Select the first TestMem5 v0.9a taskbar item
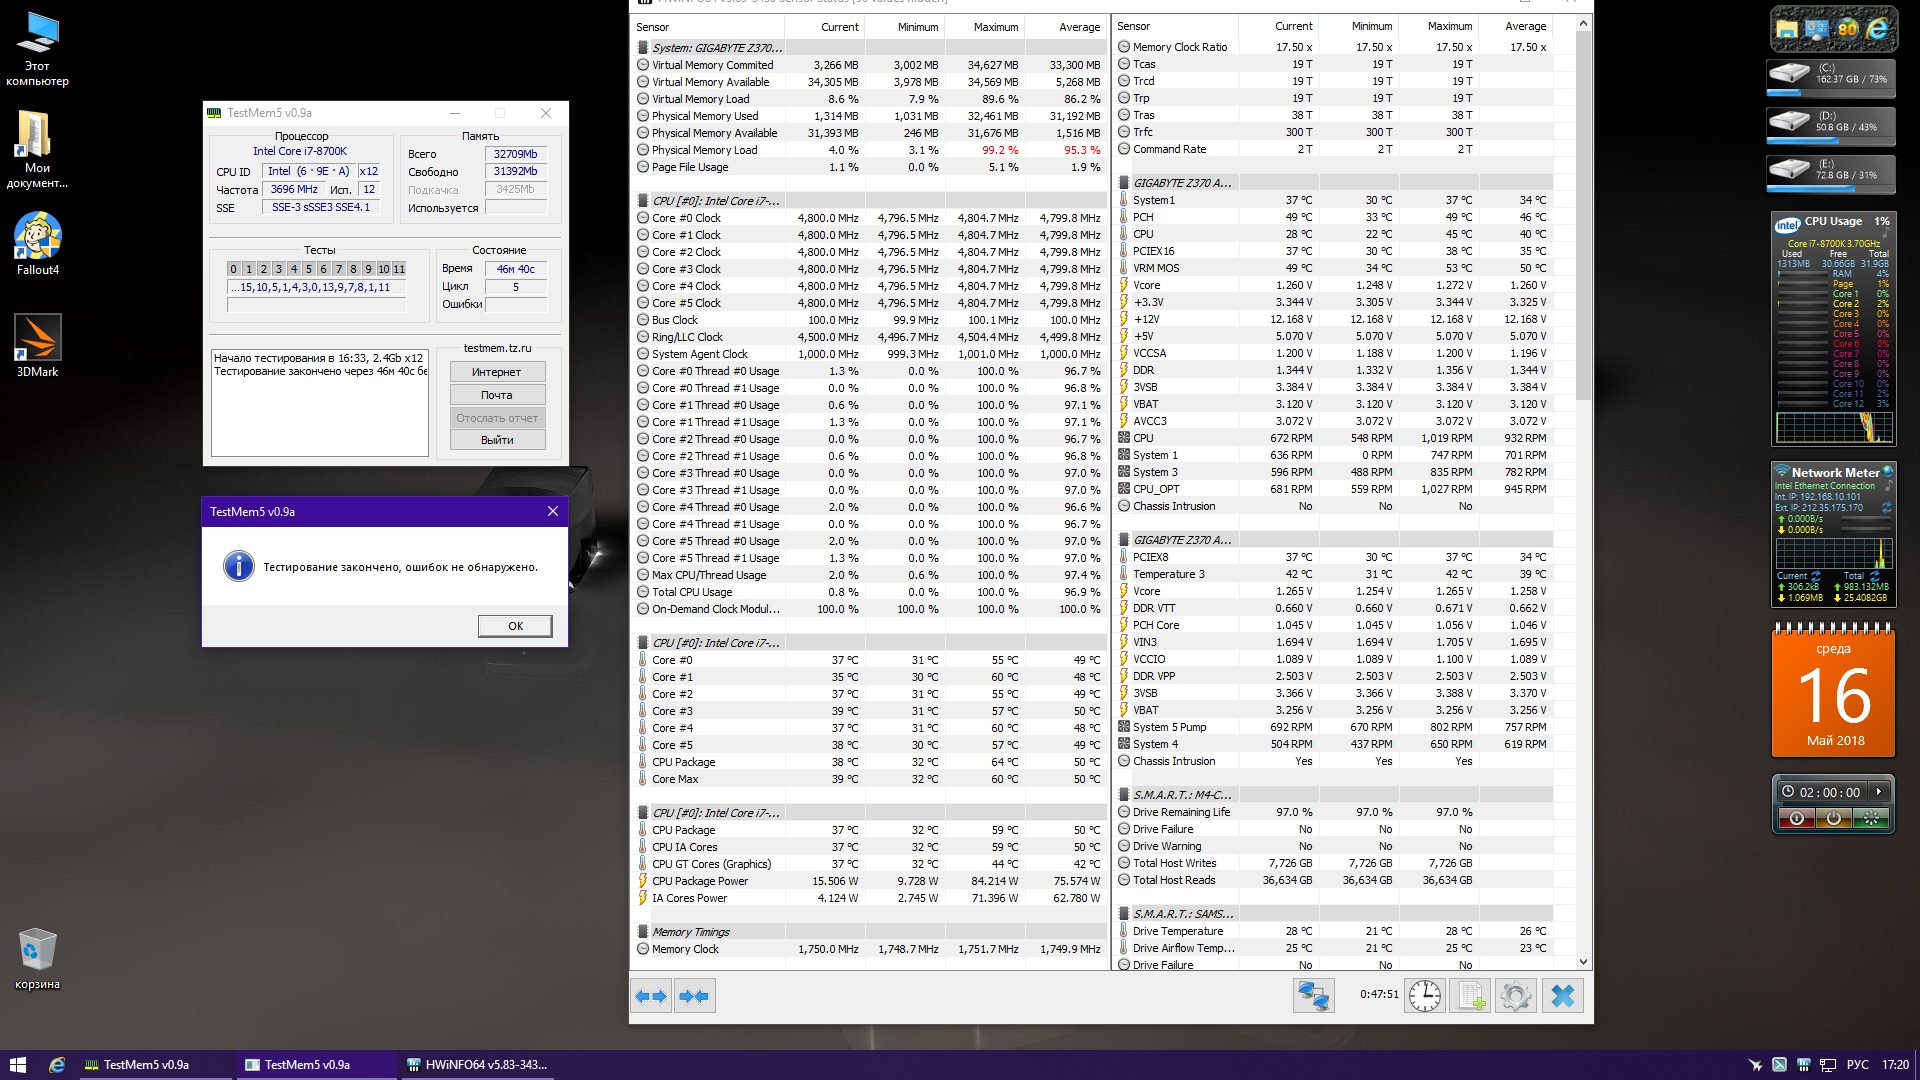The image size is (1920, 1080). point(137,1065)
